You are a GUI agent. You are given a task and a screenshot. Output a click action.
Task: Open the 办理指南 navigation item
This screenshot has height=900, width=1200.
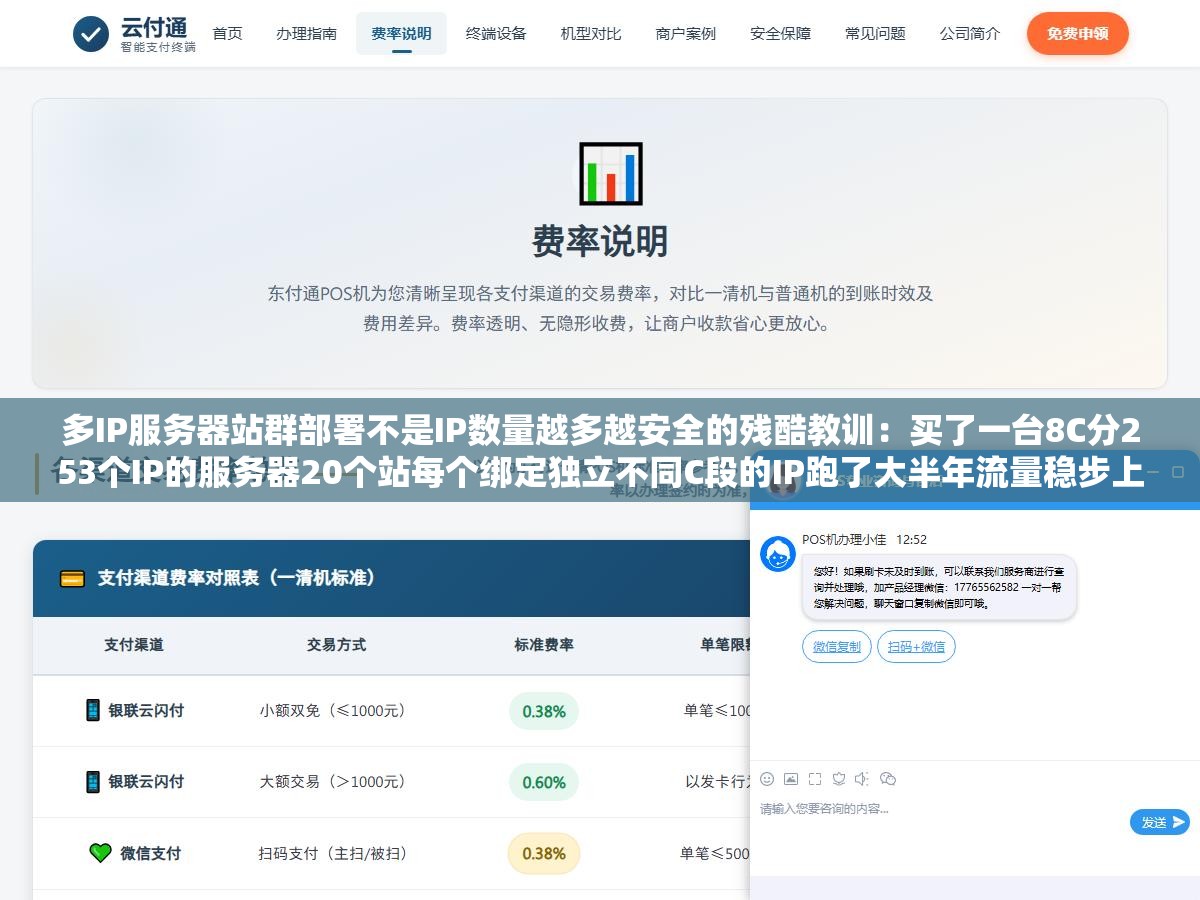(x=306, y=33)
